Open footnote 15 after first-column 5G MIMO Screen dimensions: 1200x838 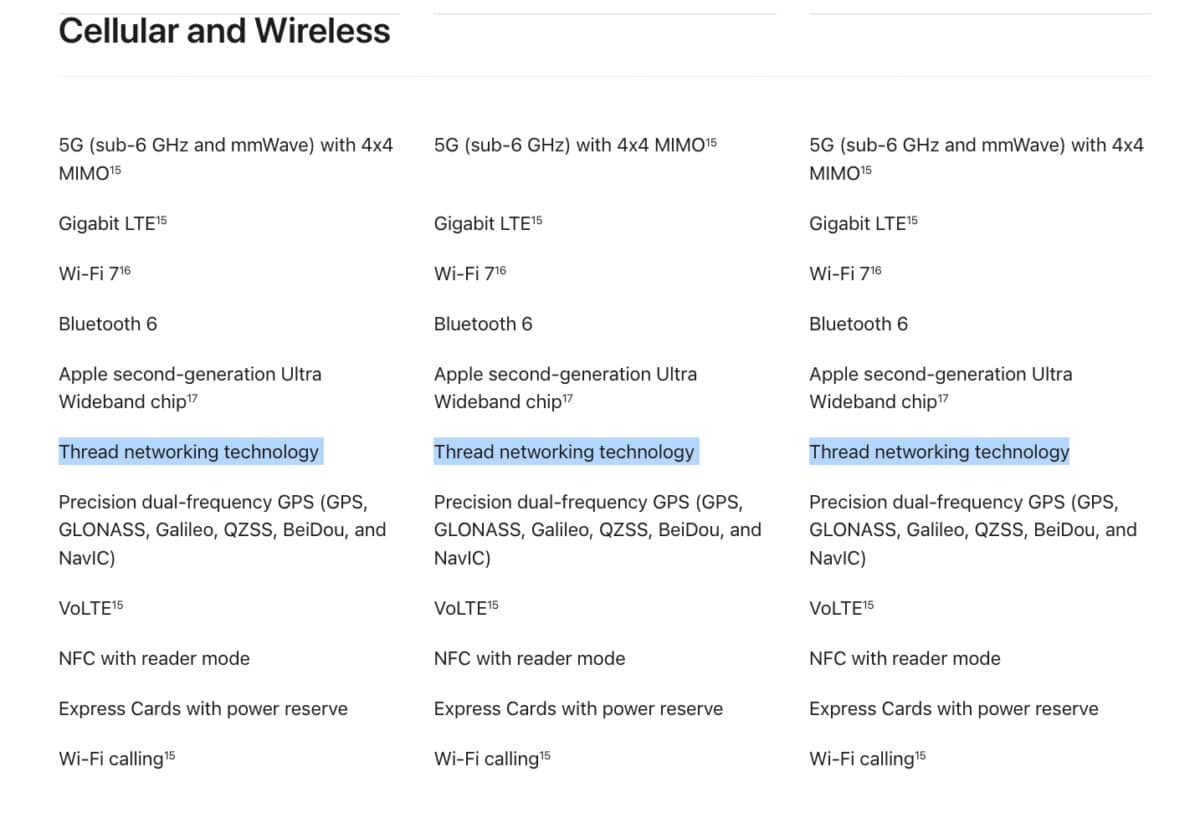116,170
